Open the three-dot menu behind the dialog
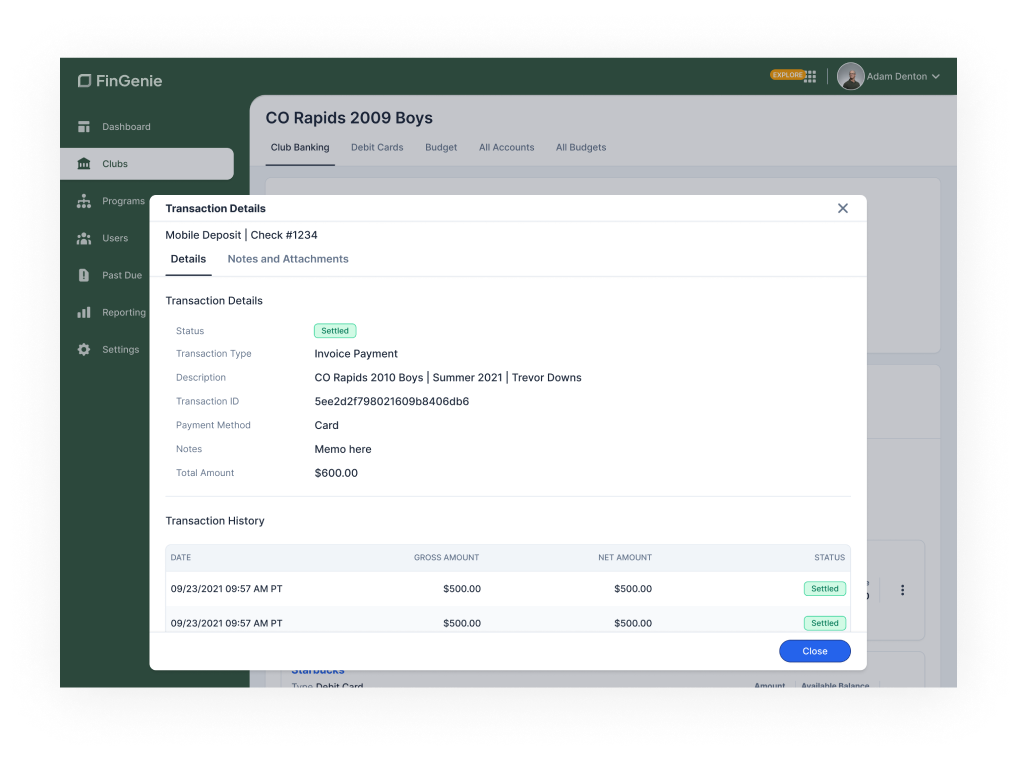Screen dimensions: 1022x759 coord(903,590)
